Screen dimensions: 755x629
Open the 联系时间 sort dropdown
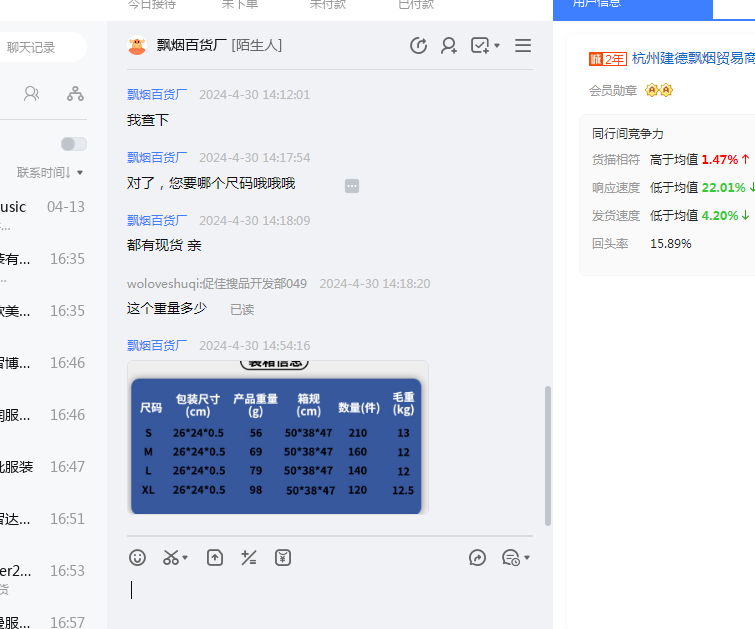(x=50, y=173)
